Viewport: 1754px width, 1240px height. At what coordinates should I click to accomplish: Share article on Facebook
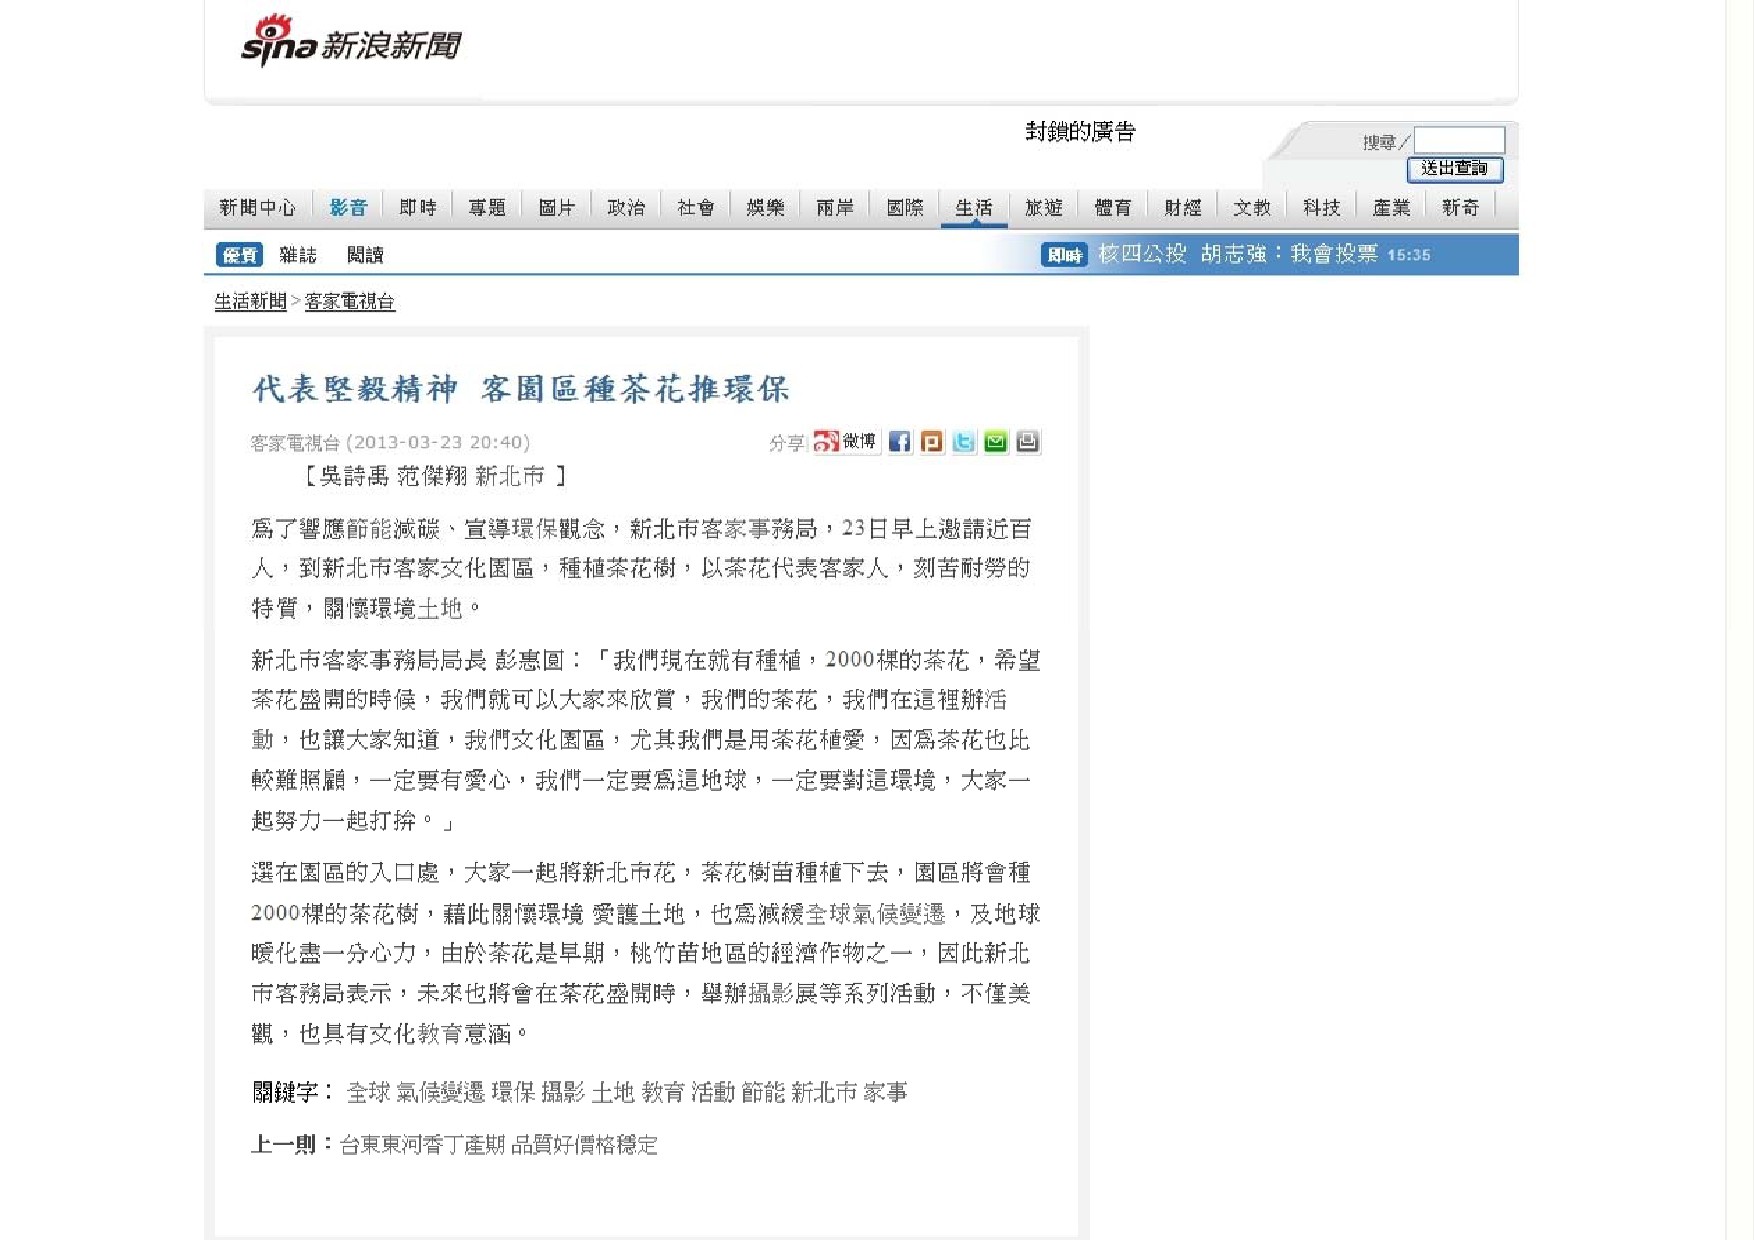[899, 442]
